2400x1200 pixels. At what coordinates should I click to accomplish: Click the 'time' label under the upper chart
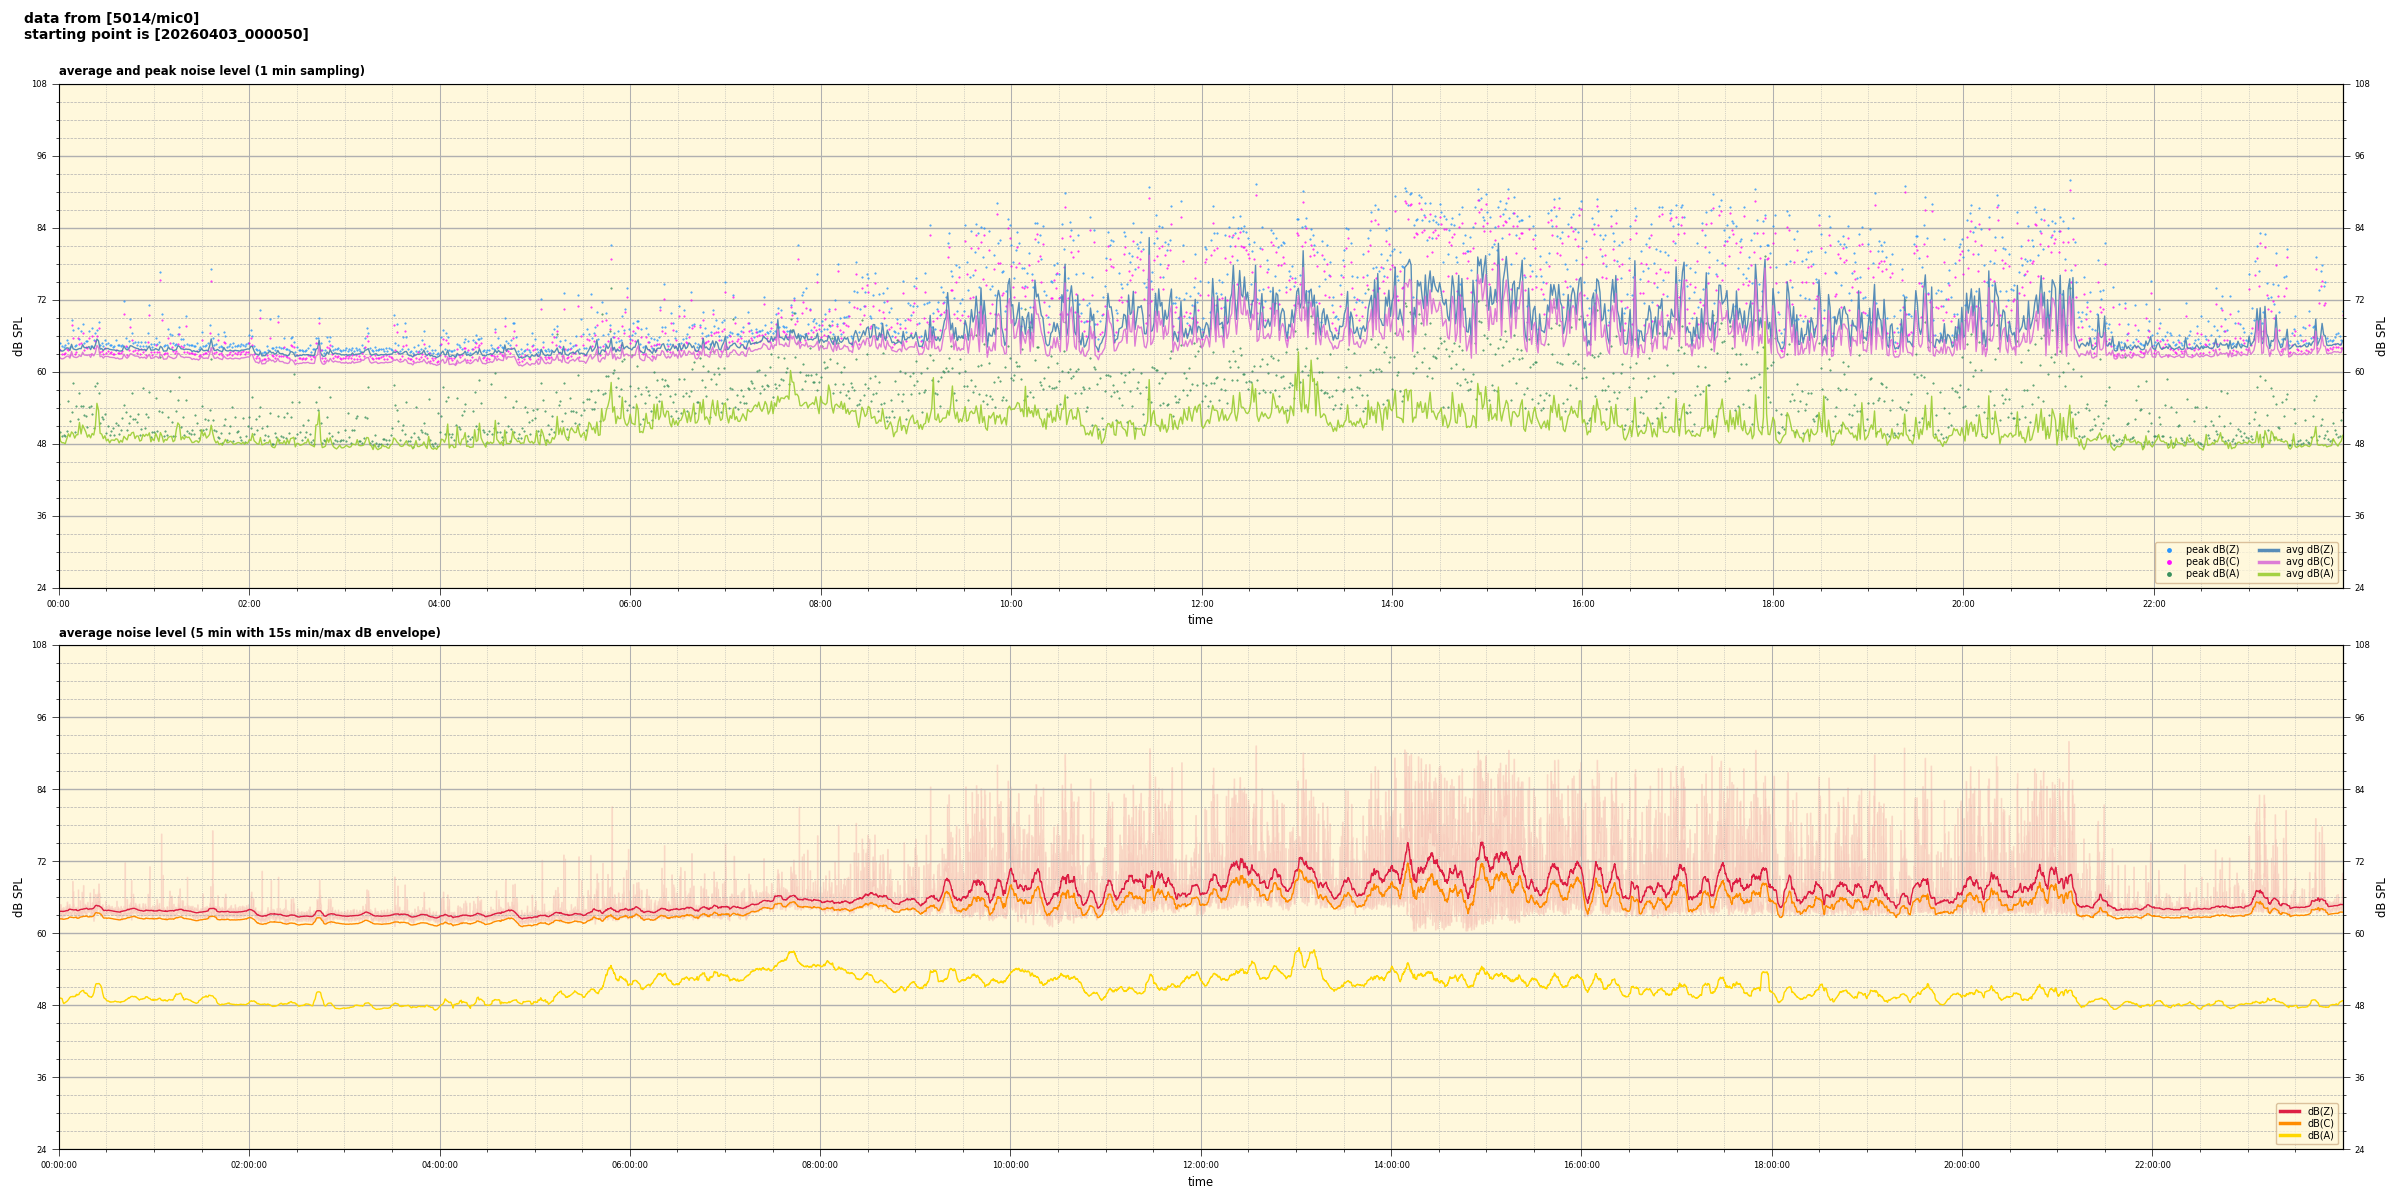[1200, 620]
